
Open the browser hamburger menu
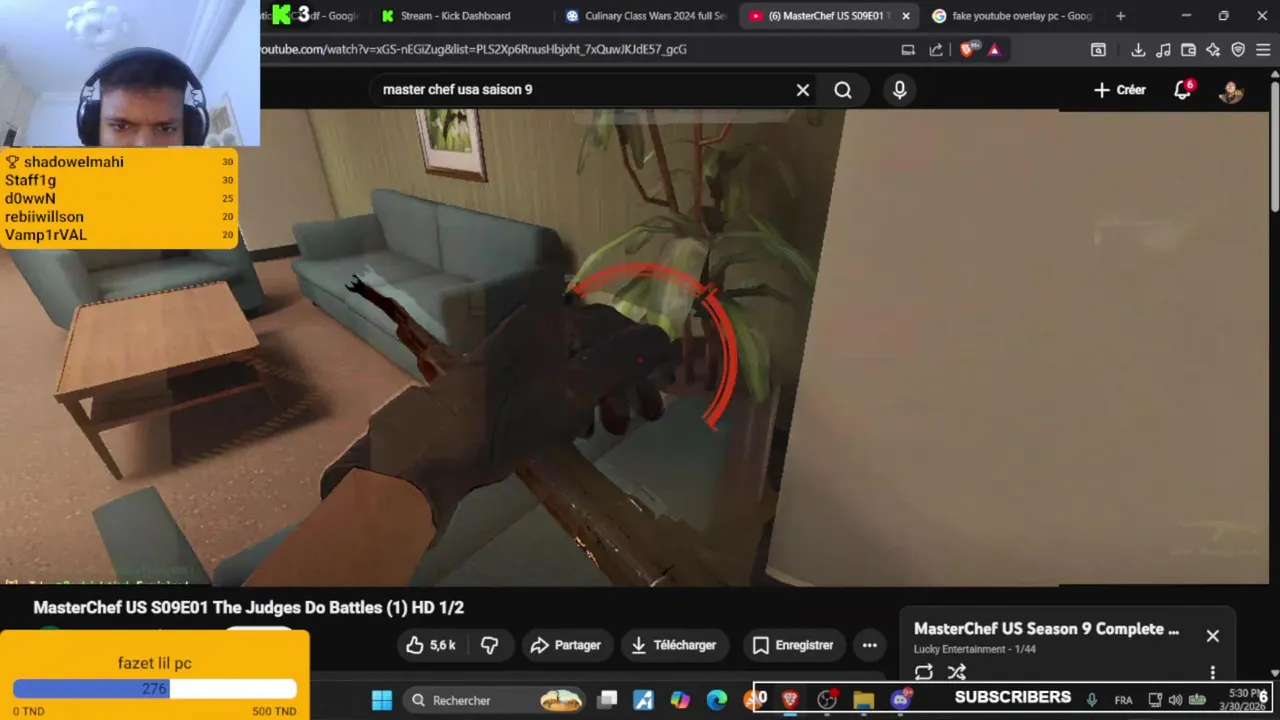[x=1264, y=50]
